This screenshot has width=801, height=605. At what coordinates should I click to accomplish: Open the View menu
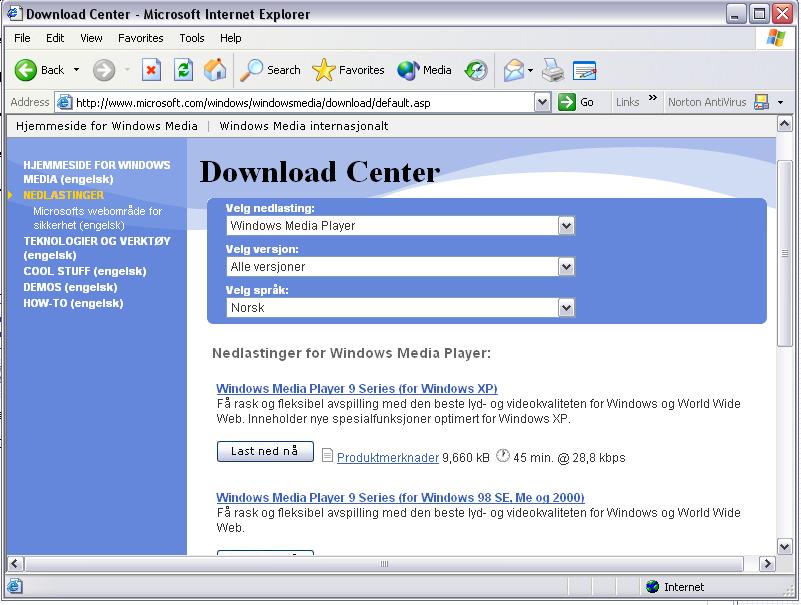click(91, 38)
